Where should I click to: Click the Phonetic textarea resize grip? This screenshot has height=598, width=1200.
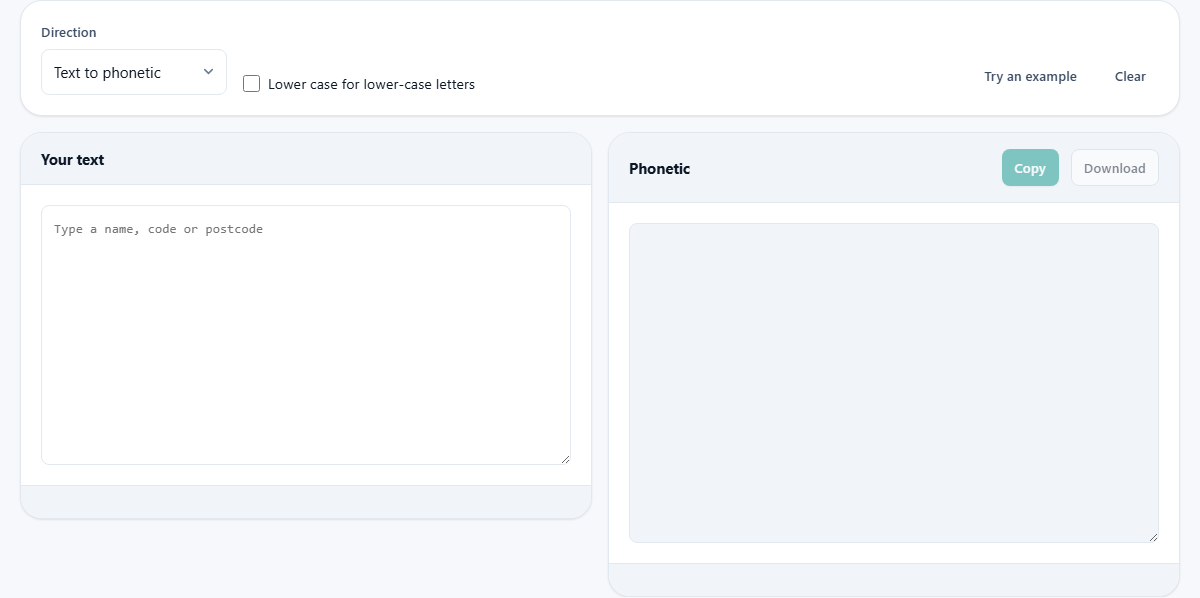[x=1153, y=537]
